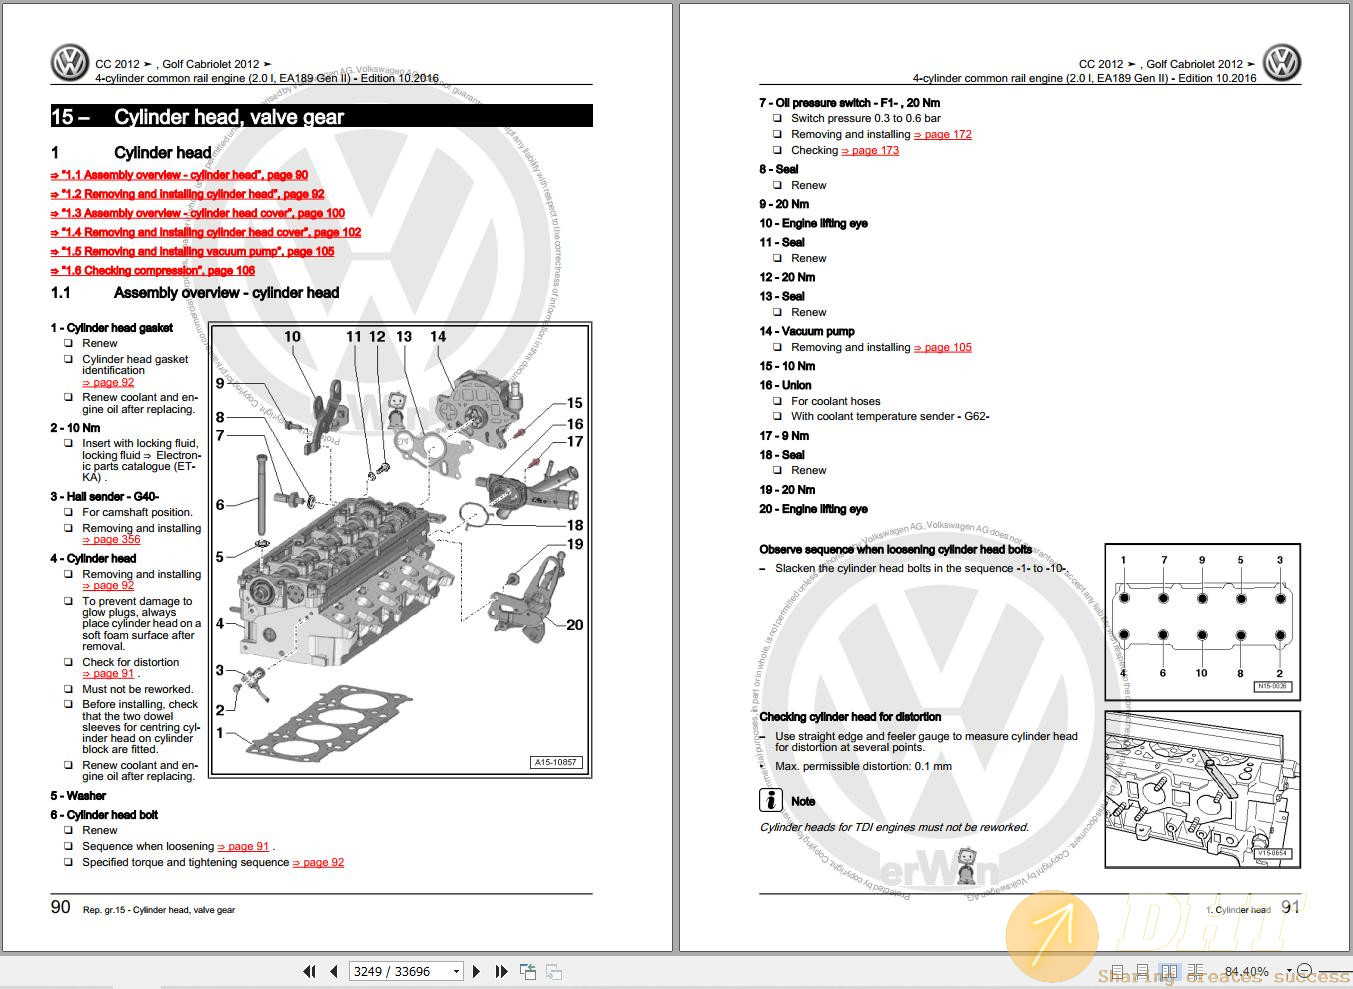Open link 1.1 Assembly overview - cylinder head
The height and width of the screenshot is (989, 1353).
click(x=179, y=175)
